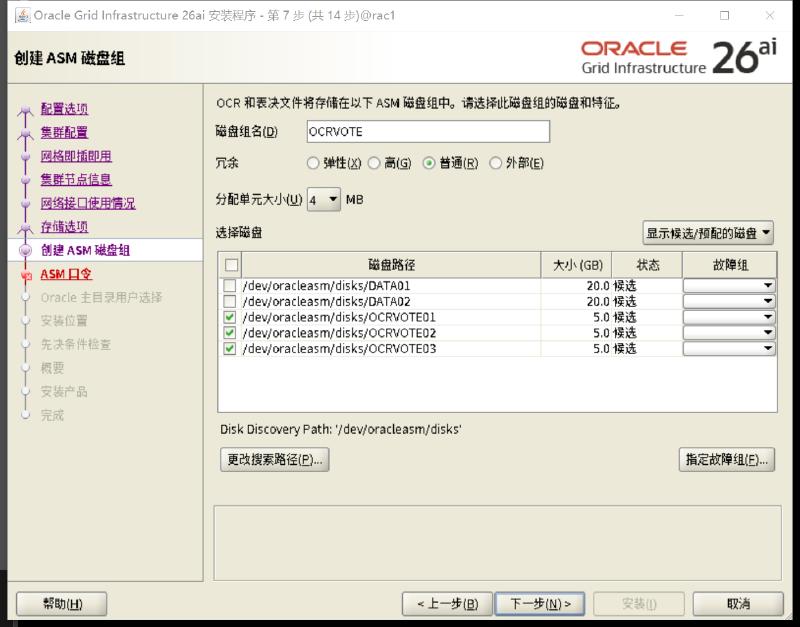Go to the 集群节点信息 step
The height and width of the screenshot is (627, 800).
coord(76,180)
